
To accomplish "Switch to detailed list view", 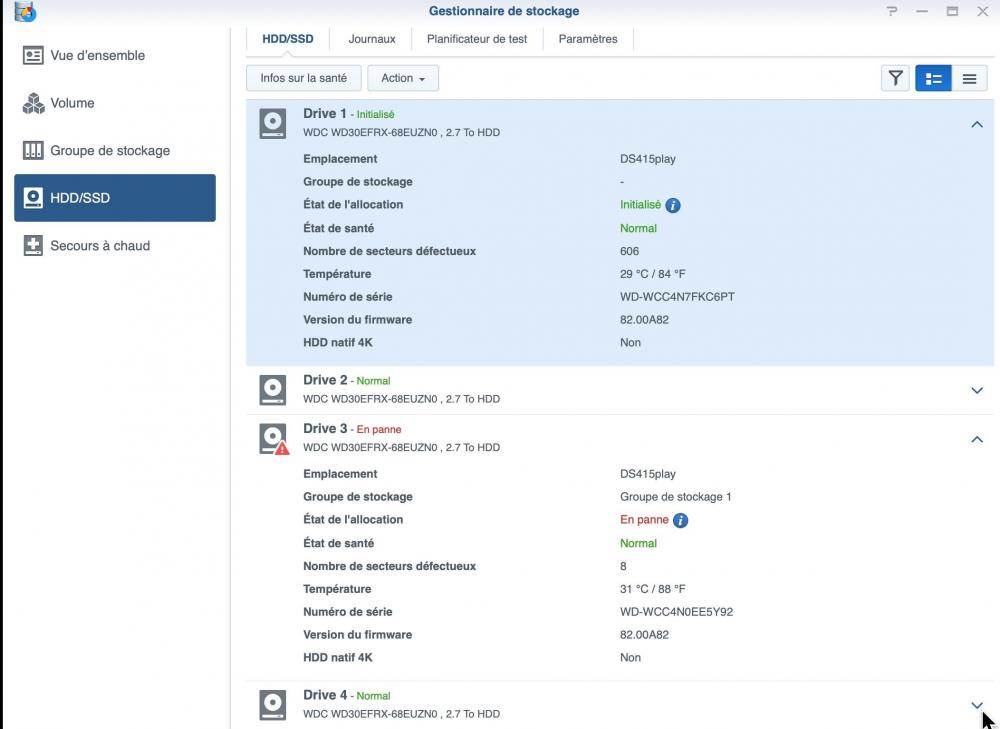I will click(933, 78).
